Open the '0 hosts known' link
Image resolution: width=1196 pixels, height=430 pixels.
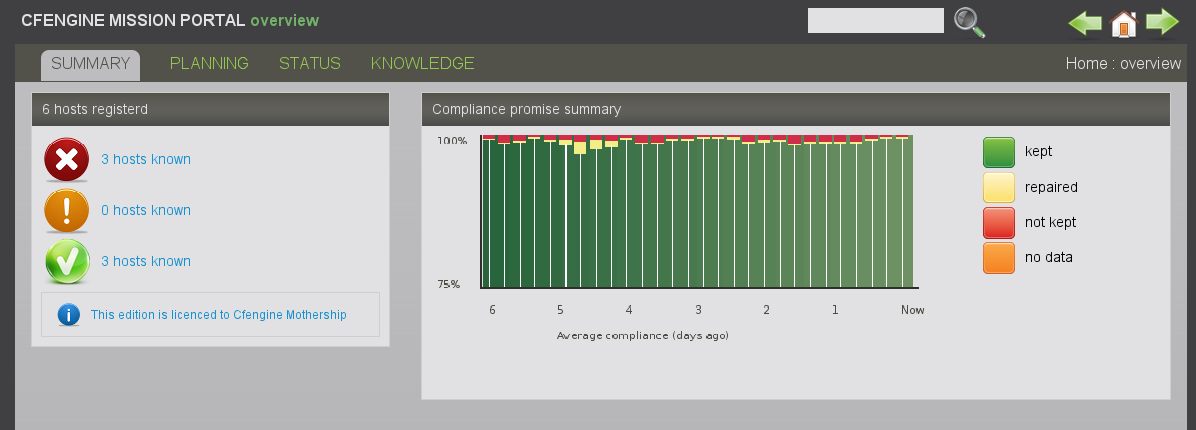(146, 210)
